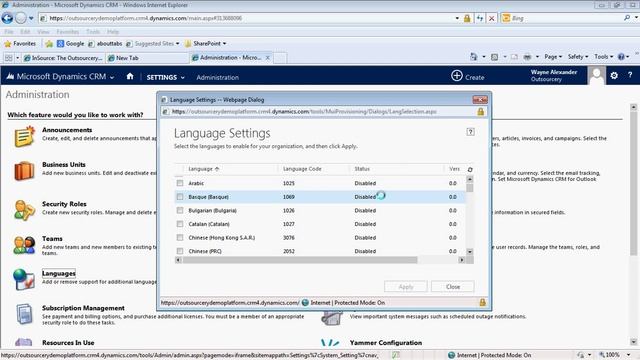The width and height of the screenshot is (640, 360).
Task: Click the user avatar picture
Action: click(596, 76)
